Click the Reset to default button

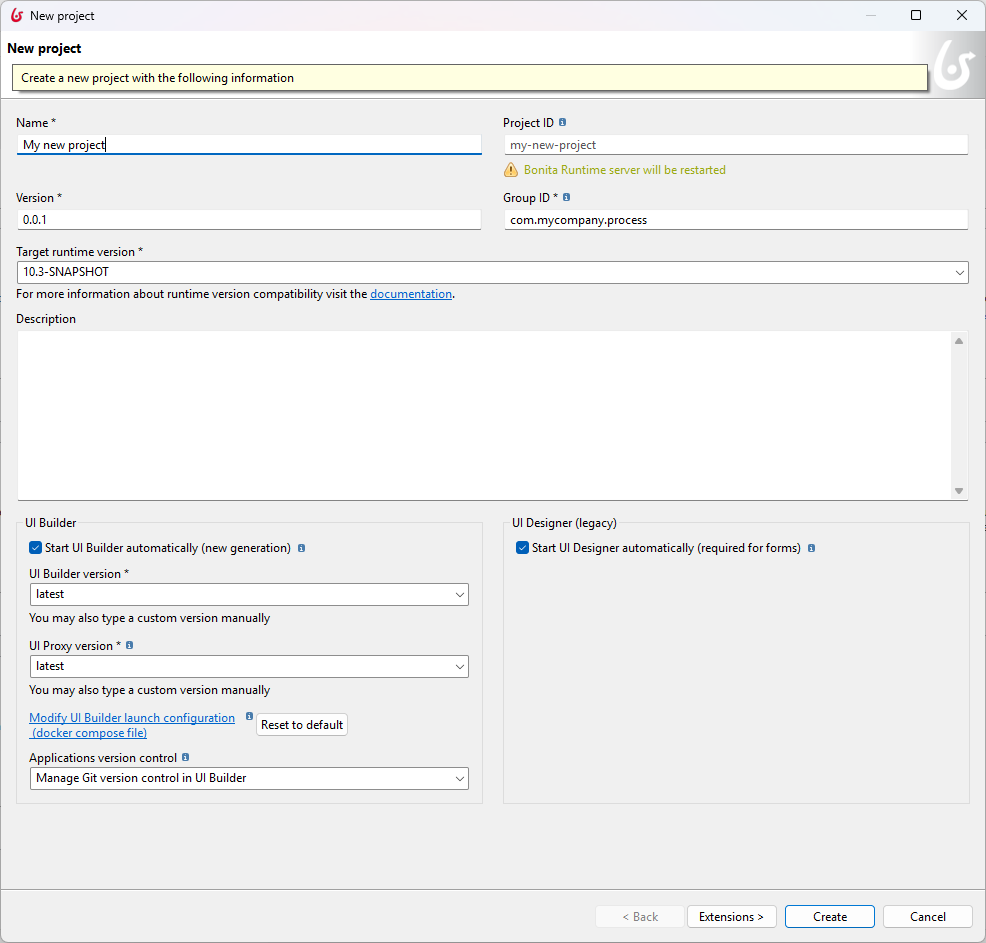(x=302, y=725)
